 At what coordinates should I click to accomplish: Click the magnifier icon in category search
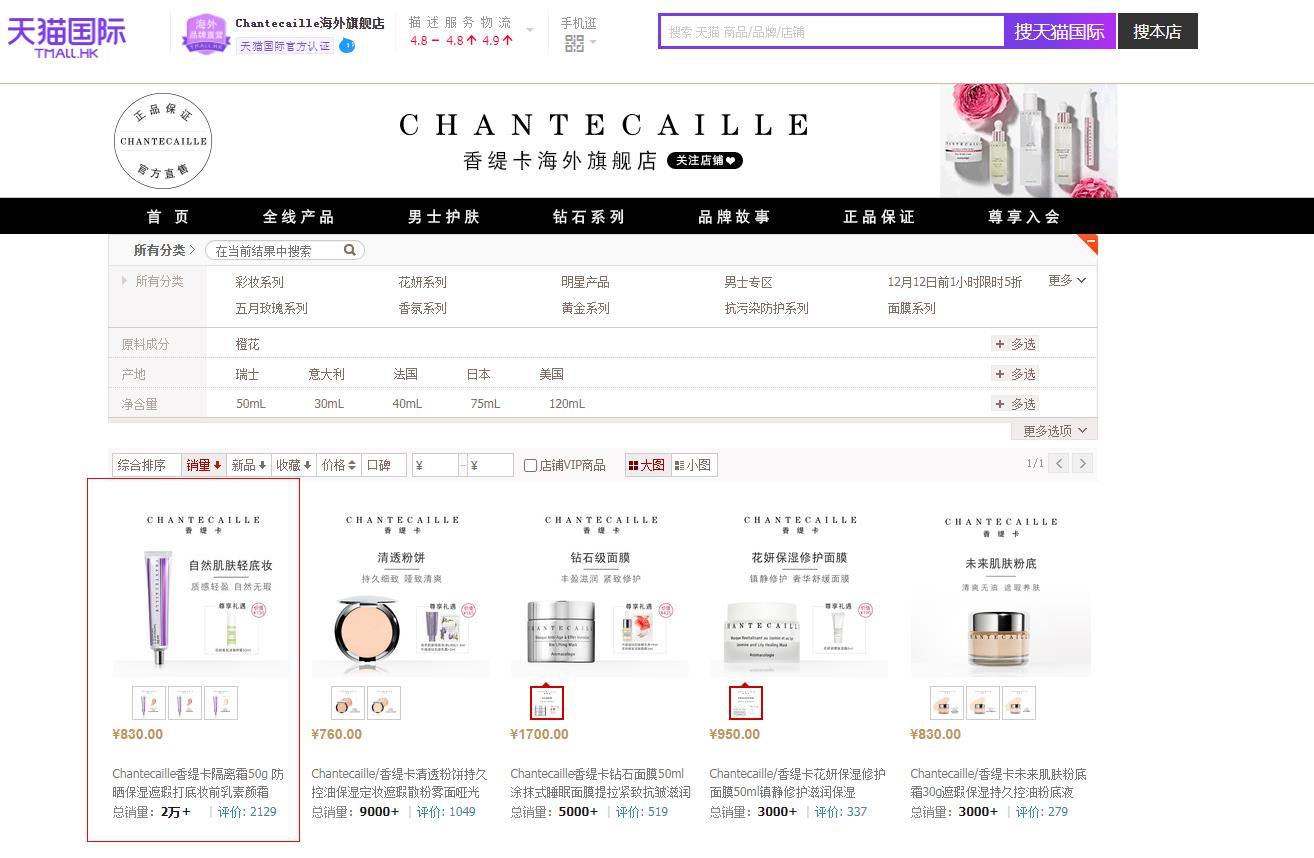(350, 250)
